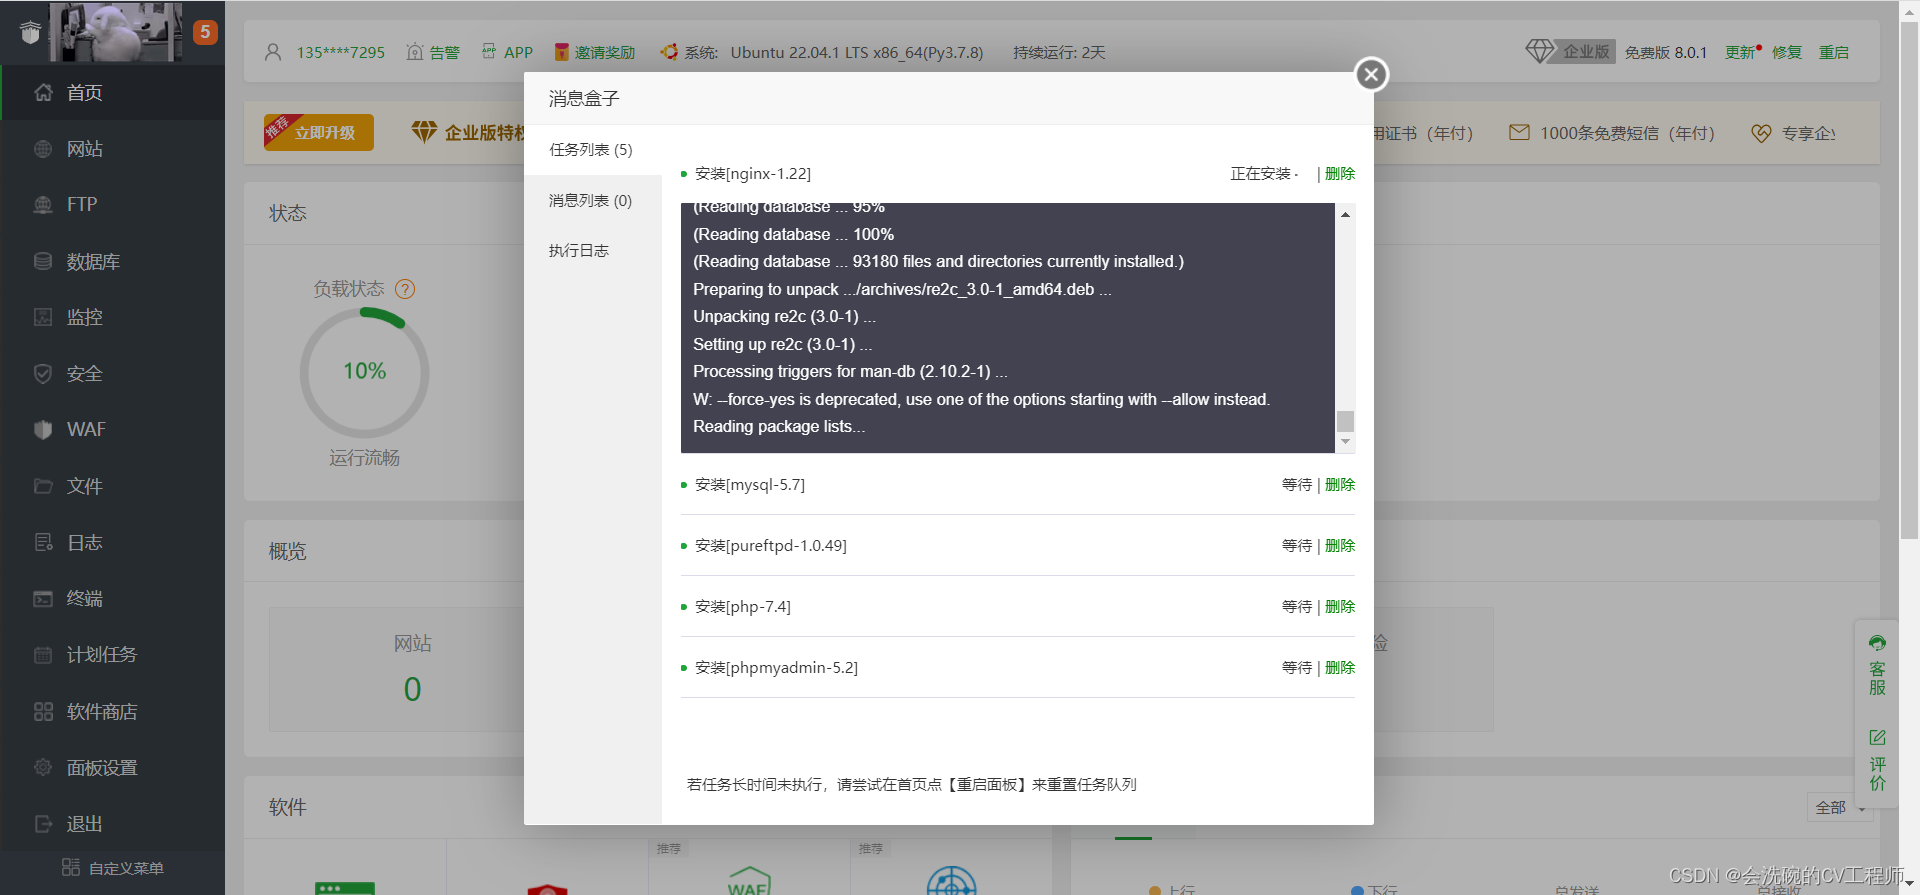Click the install log scrollbar down arrow
This screenshot has height=895, width=1920.
click(1346, 442)
